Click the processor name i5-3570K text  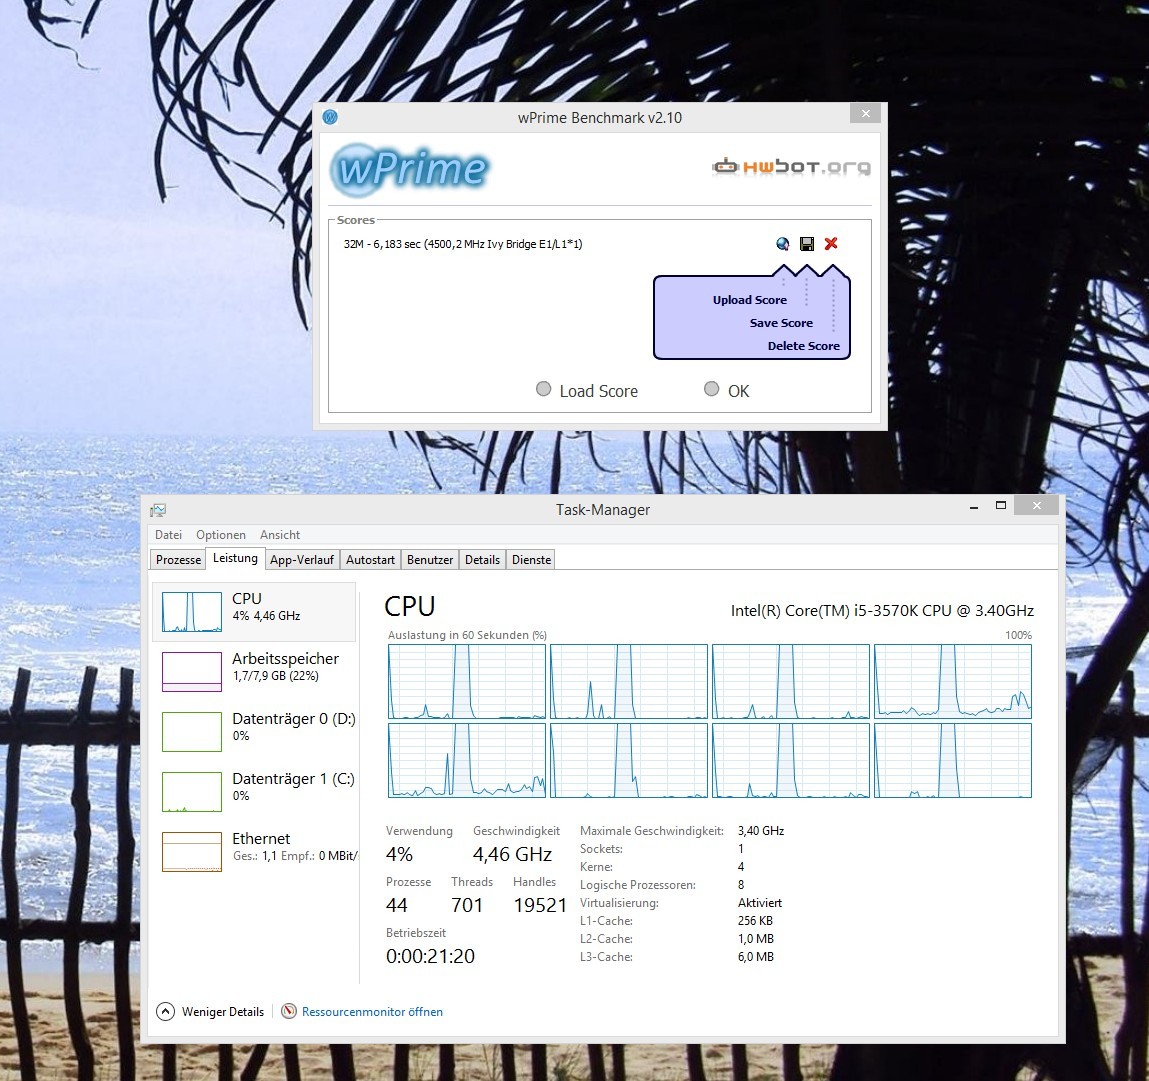(x=882, y=610)
